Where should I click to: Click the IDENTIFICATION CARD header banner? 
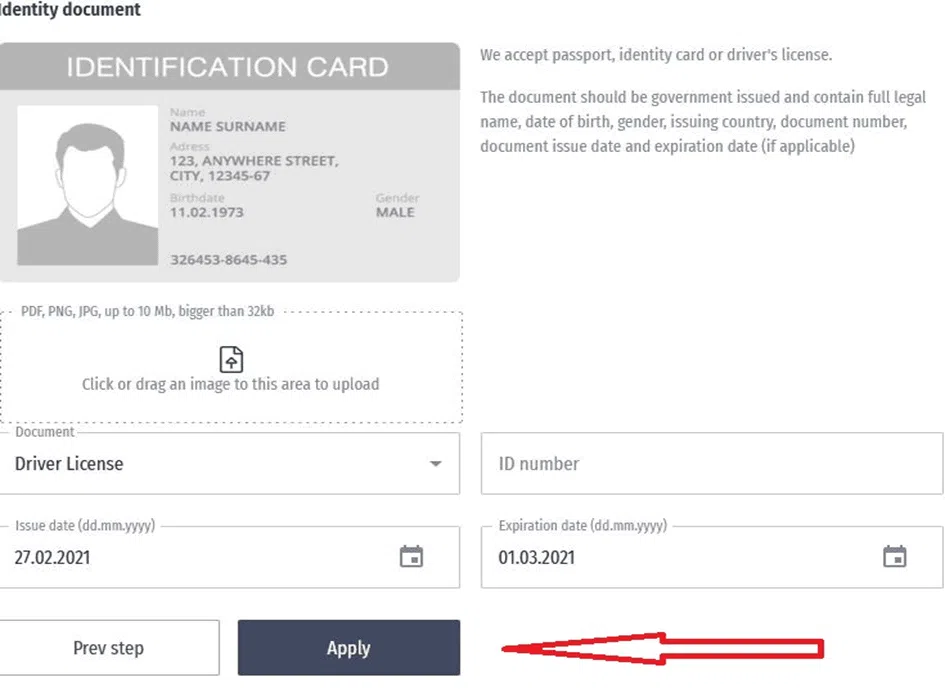(x=230, y=66)
